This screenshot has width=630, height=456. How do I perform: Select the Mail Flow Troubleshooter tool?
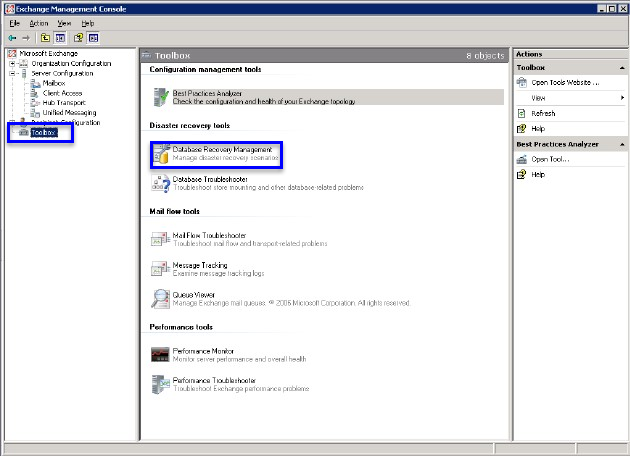250,239
